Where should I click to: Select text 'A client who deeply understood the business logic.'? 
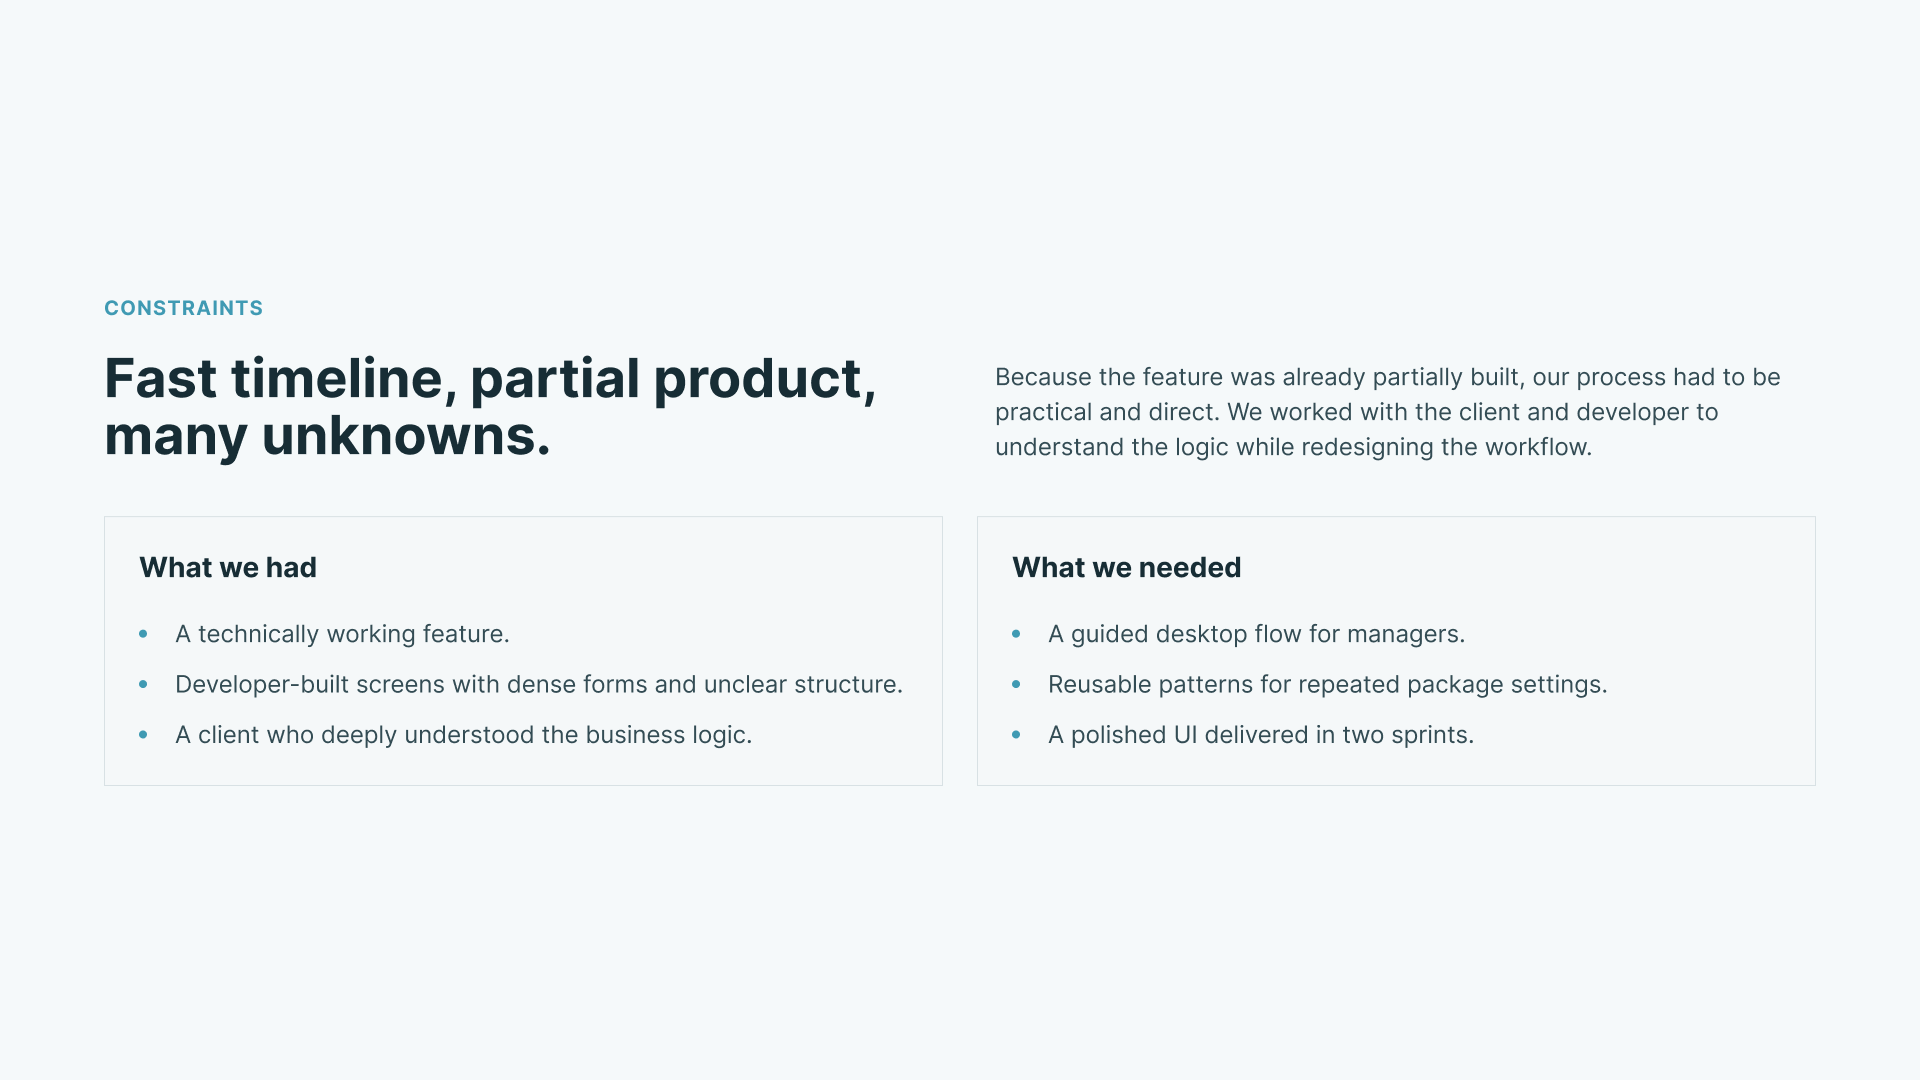[x=463, y=735]
